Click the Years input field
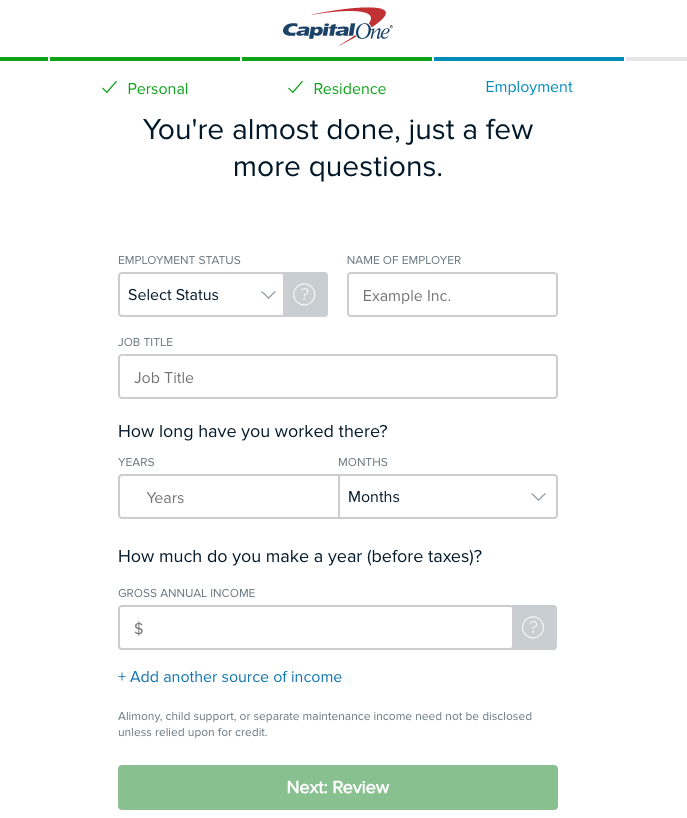Screen dimensions: 687x818 [x=228, y=496]
